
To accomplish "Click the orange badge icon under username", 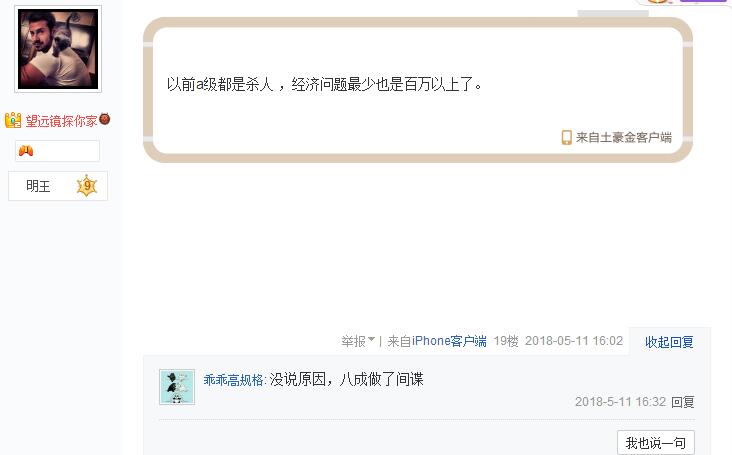I will coord(26,151).
